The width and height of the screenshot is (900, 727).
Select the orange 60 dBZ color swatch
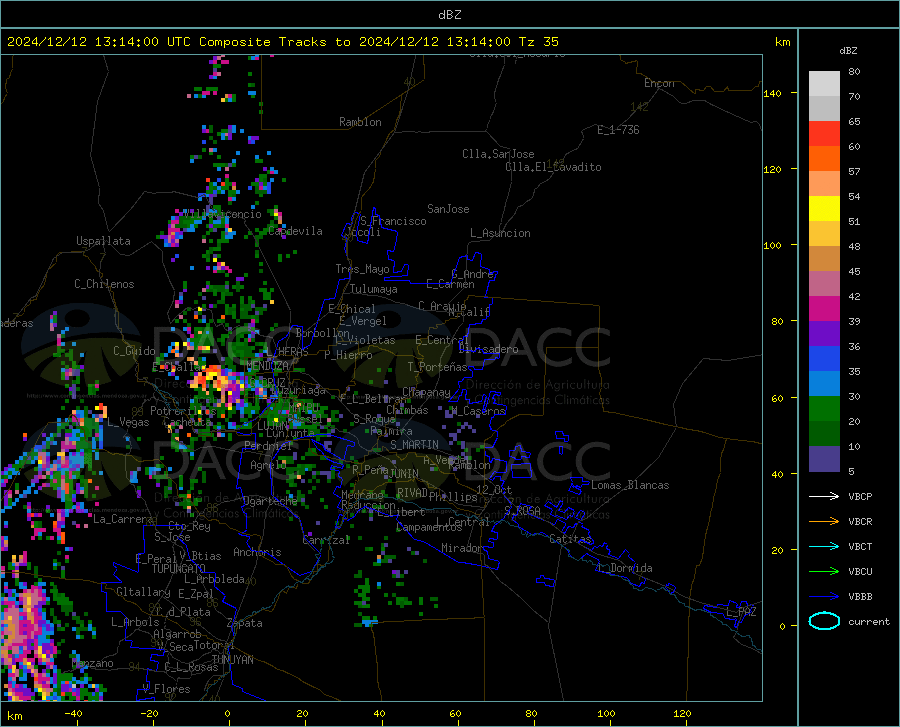pos(824,159)
